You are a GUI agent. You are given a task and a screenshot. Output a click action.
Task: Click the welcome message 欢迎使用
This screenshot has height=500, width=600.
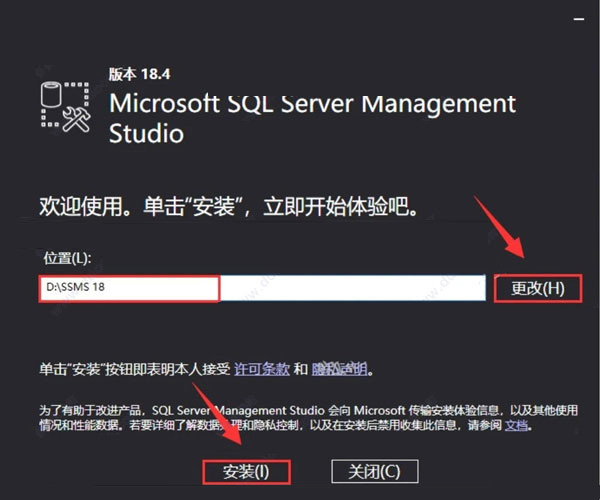(x=229, y=207)
